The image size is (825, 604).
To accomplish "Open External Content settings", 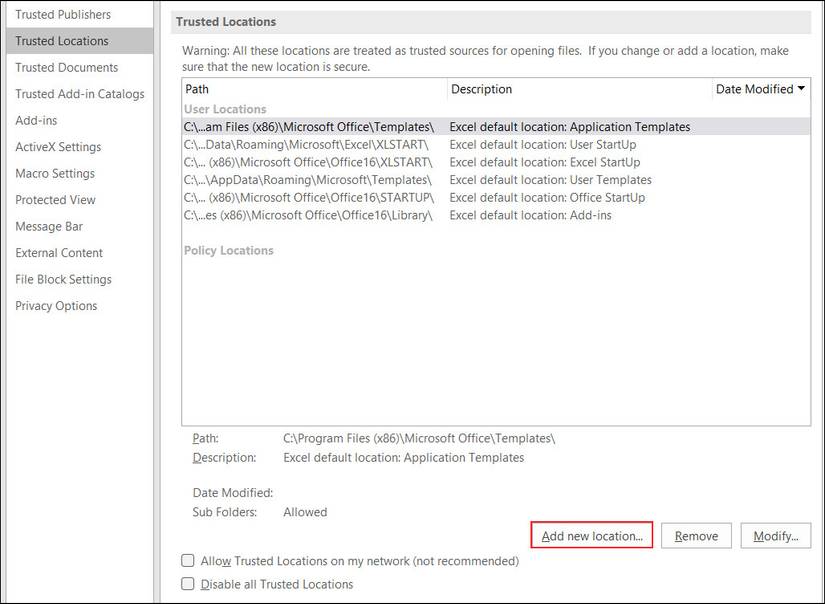I will click(x=57, y=253).
